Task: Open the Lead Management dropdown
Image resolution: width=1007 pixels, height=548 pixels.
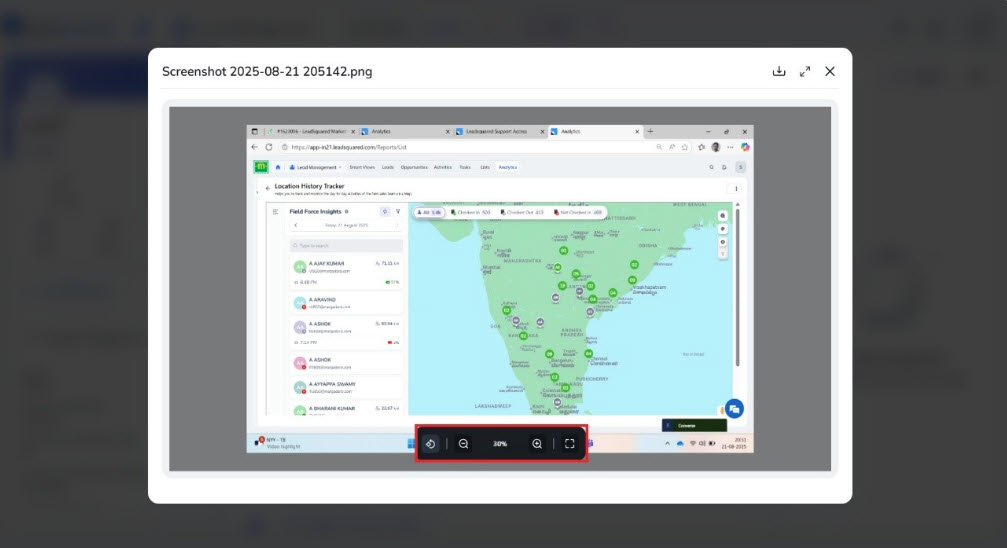Action: (x=315, y=167)
